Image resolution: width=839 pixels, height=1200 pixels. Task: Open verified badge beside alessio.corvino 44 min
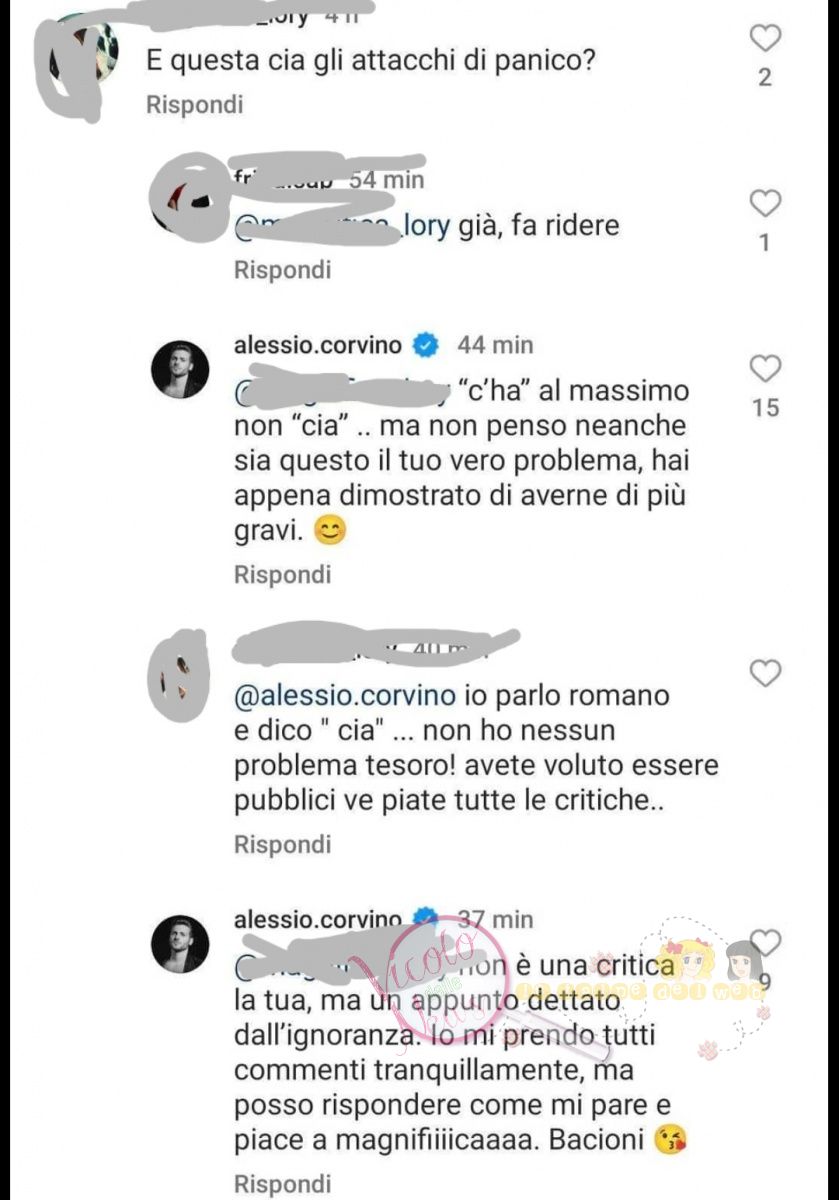[x=425, y=345]
